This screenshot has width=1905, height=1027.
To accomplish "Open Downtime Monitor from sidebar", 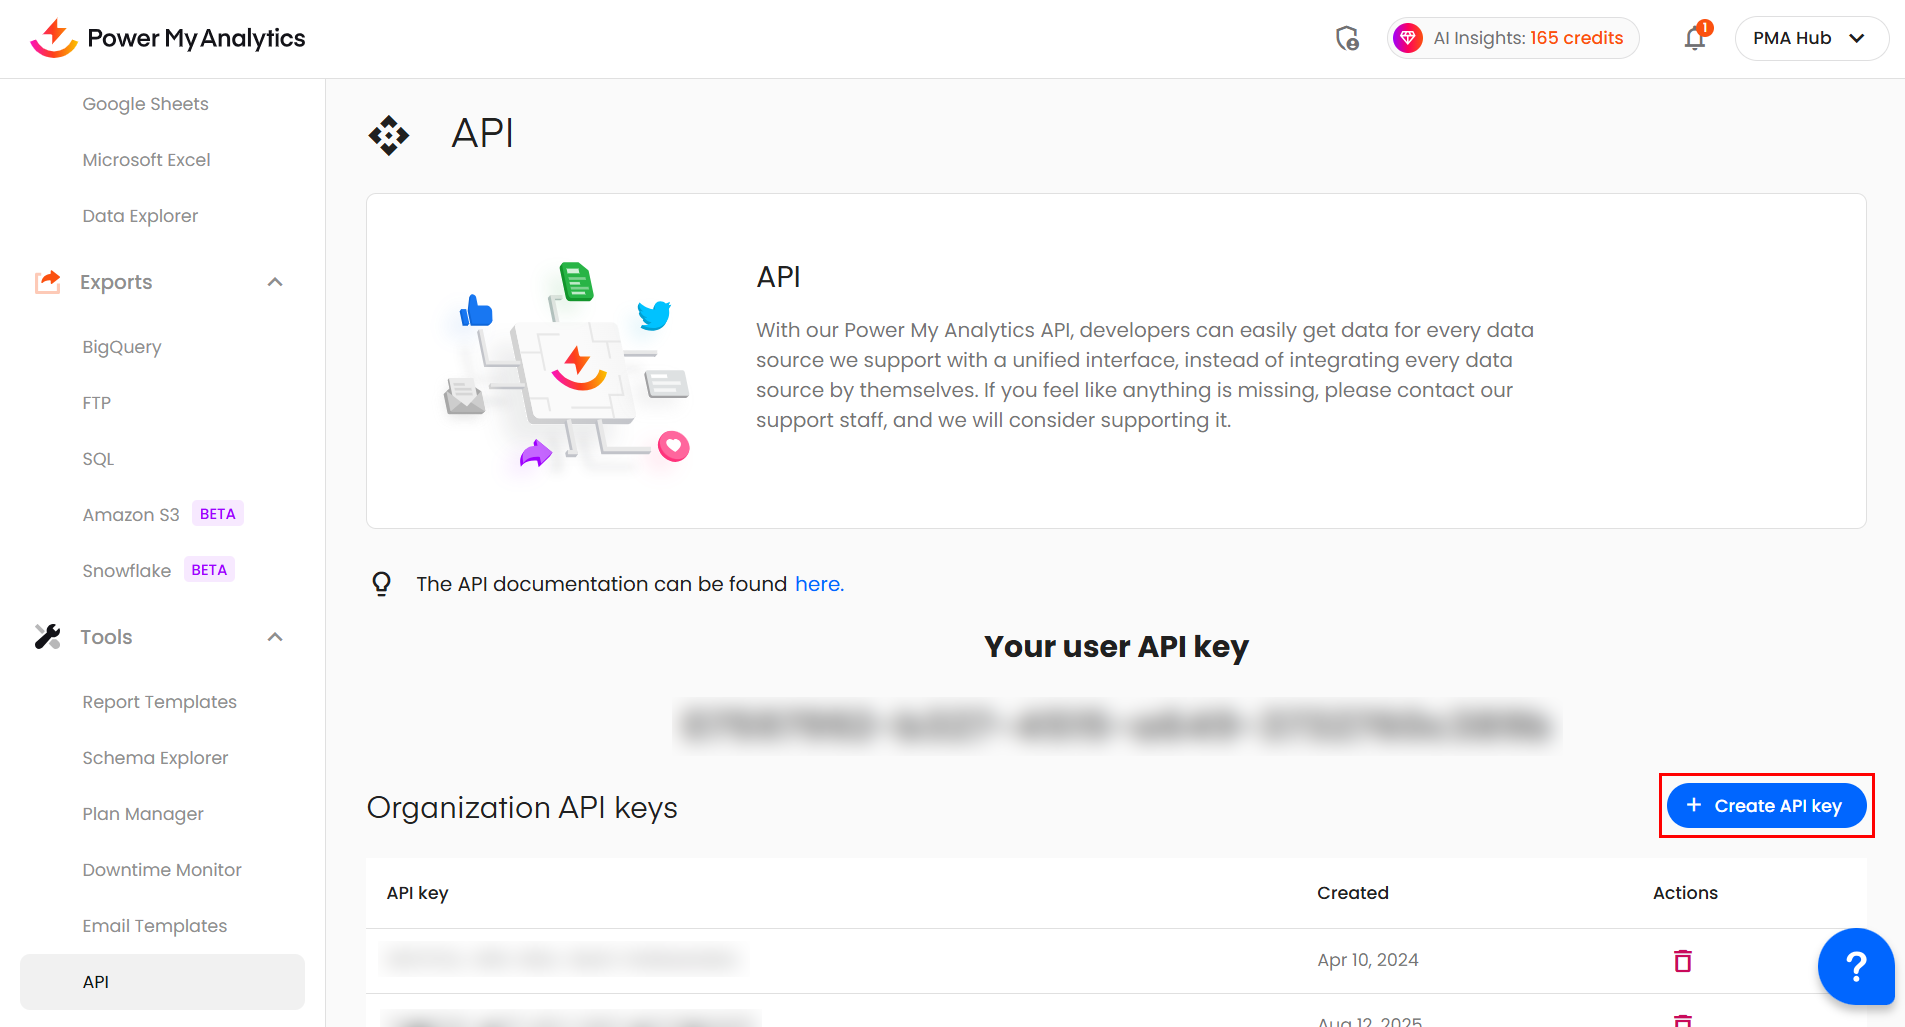I will click(x=162, y=870).
